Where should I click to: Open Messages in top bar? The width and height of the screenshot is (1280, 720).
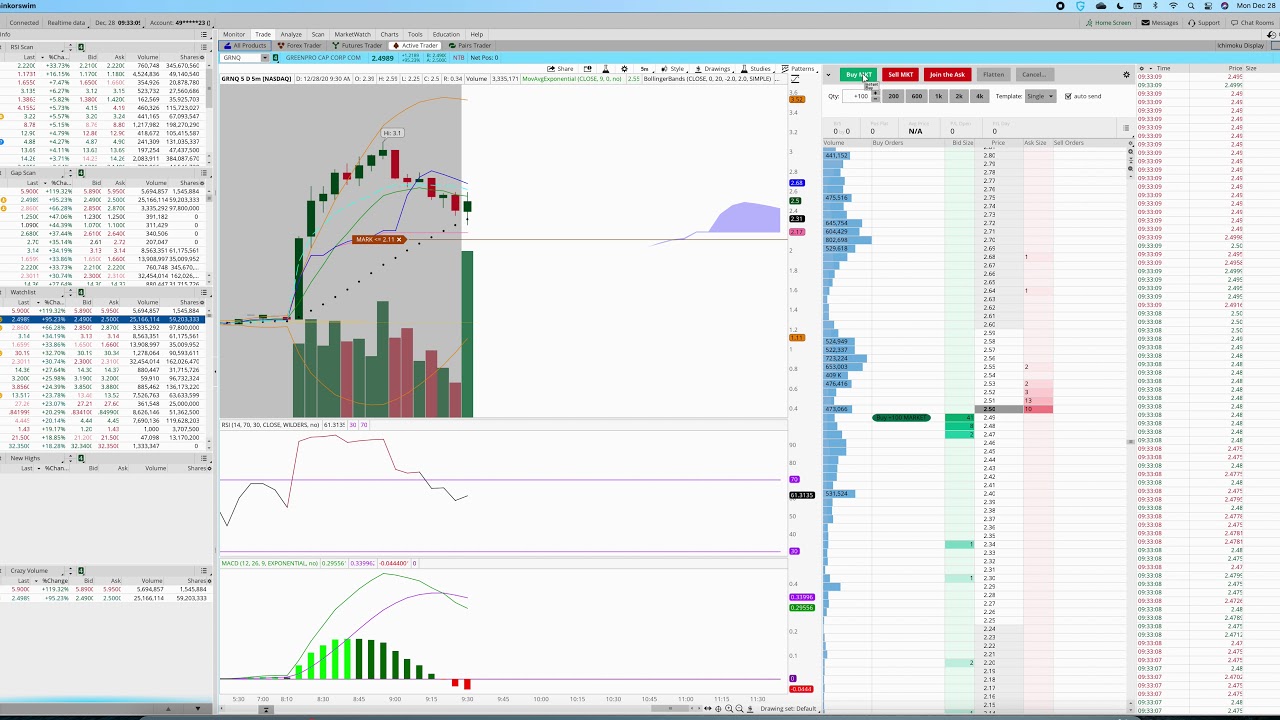tap(1160, 22)
